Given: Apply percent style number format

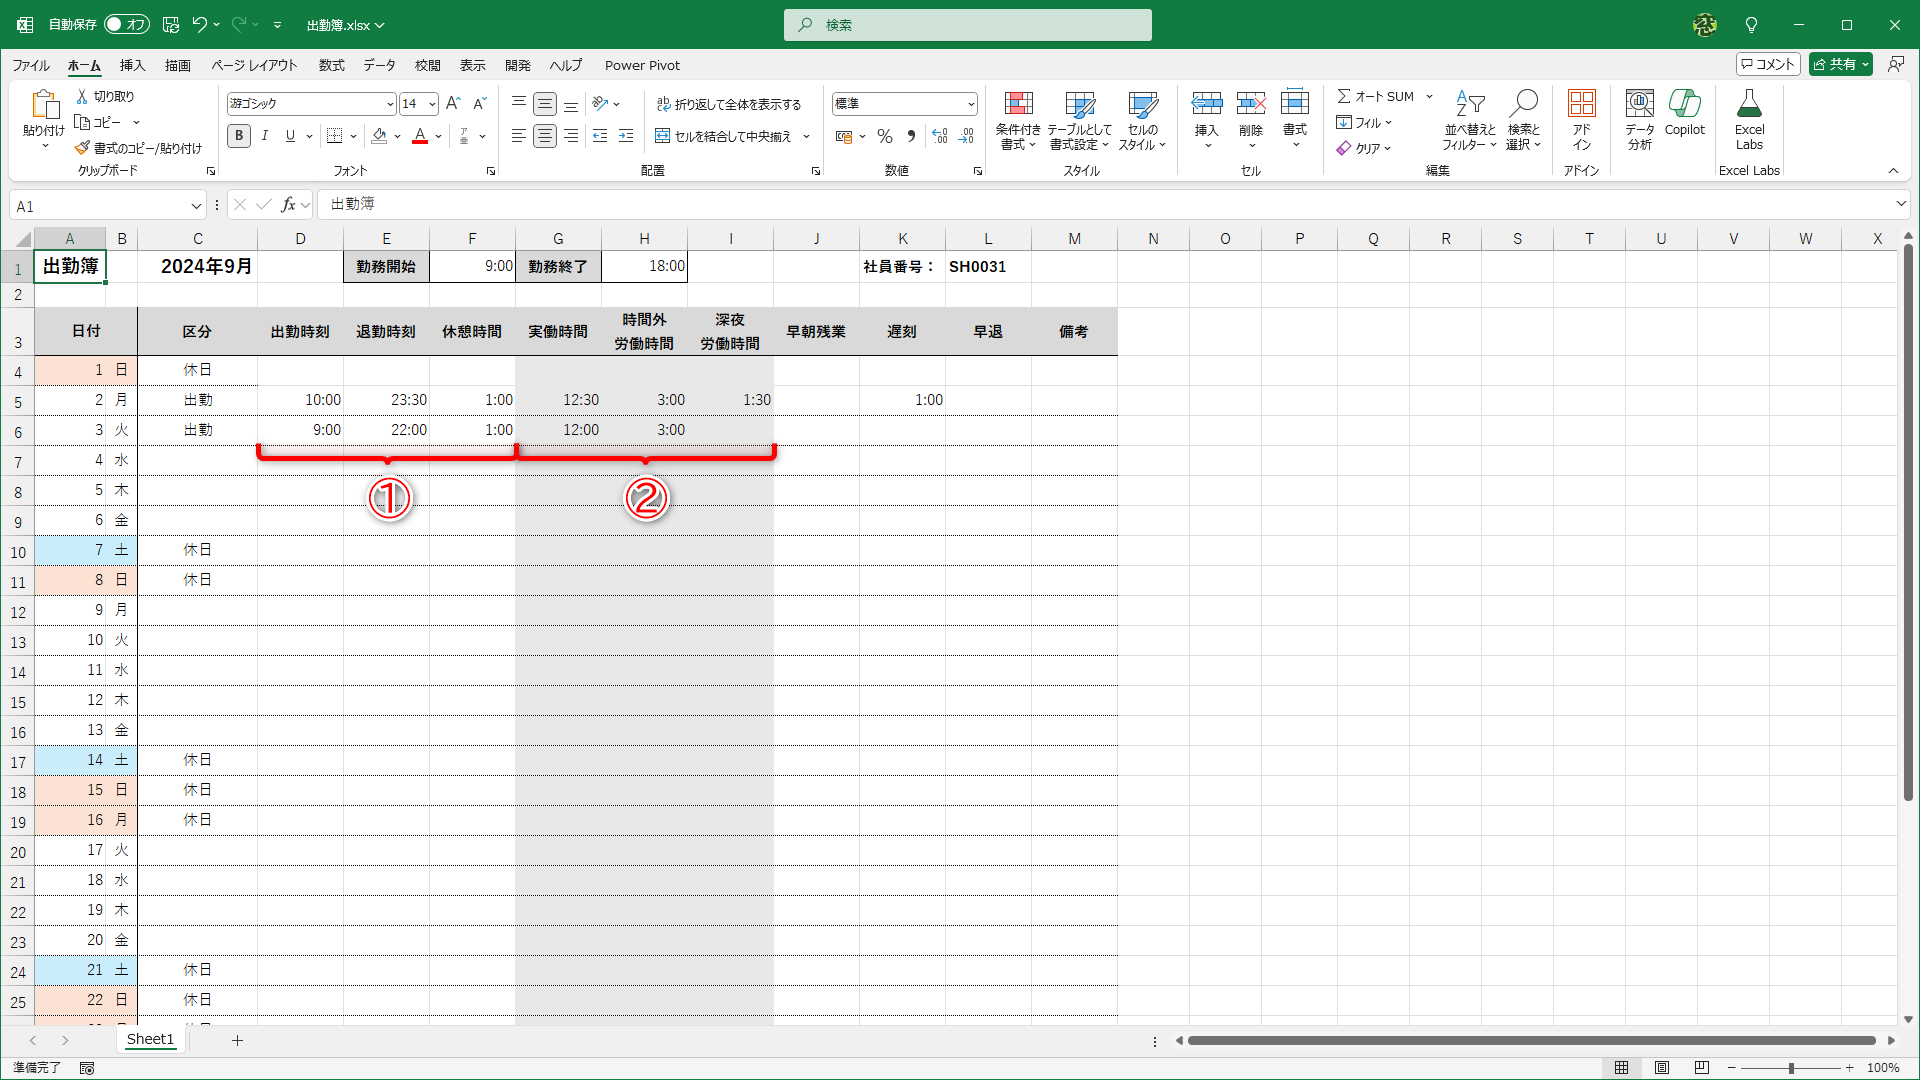Looking at the screenshot, I should (x=885, y=136).
